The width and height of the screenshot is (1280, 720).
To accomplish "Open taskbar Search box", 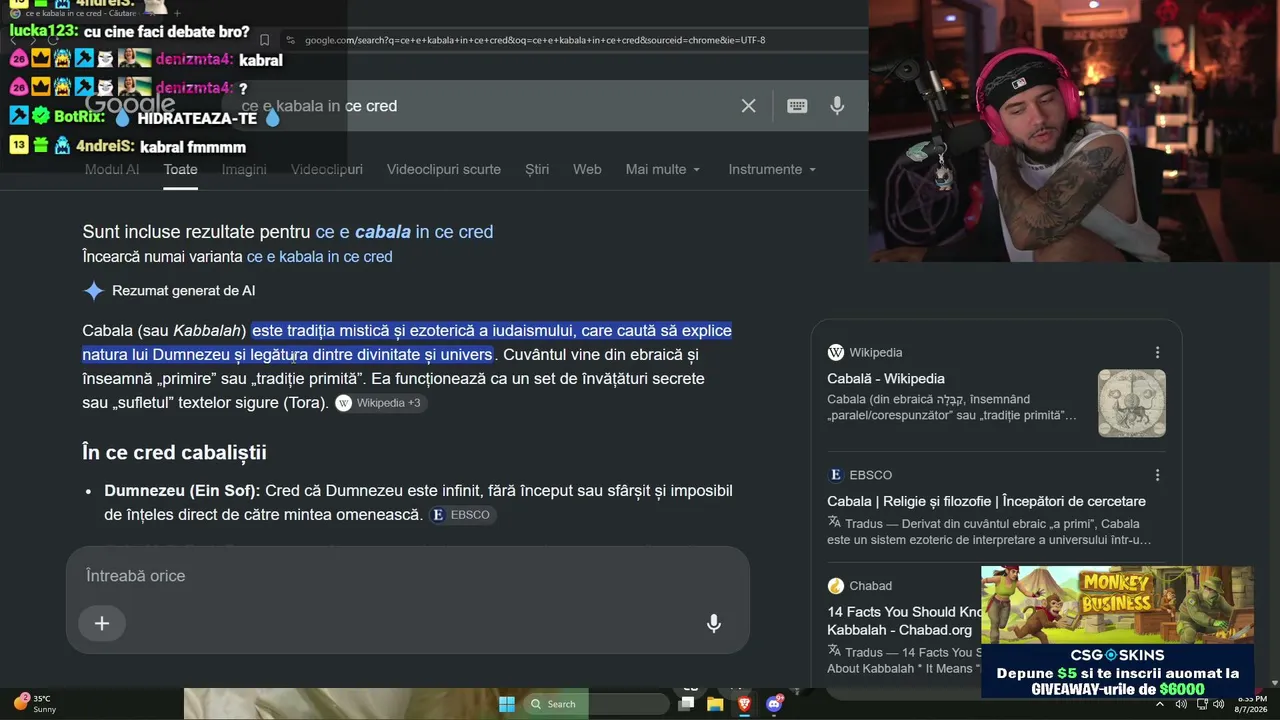I will coord(596,704).
